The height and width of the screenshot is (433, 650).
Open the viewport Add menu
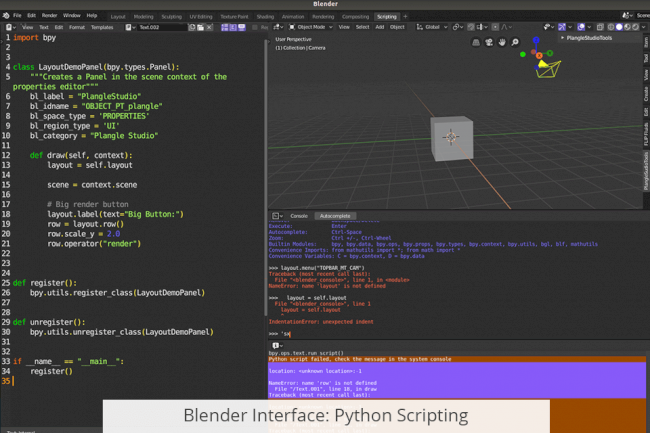coord(380,27)
